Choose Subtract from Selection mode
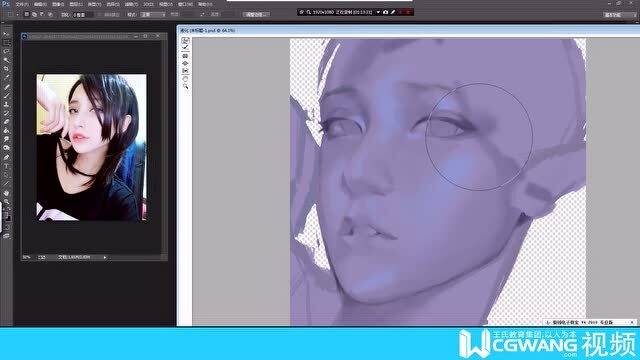This screenshot has height=360, width=640. tap(42, 14)
